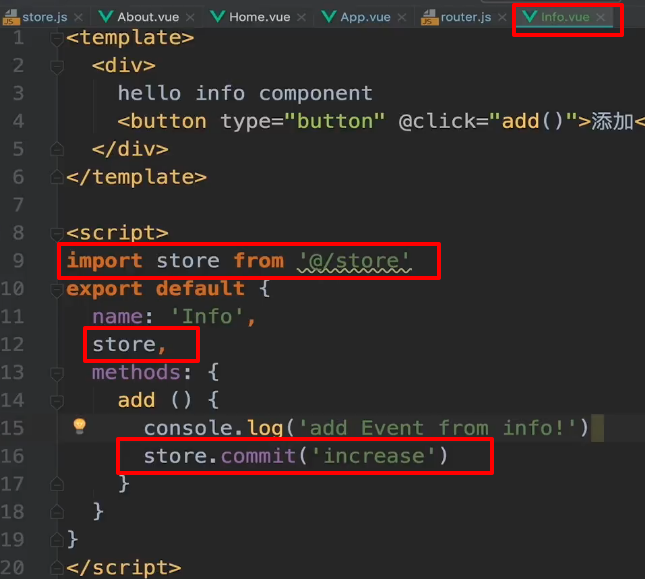Close the App.vue tab

coord(402,17)
